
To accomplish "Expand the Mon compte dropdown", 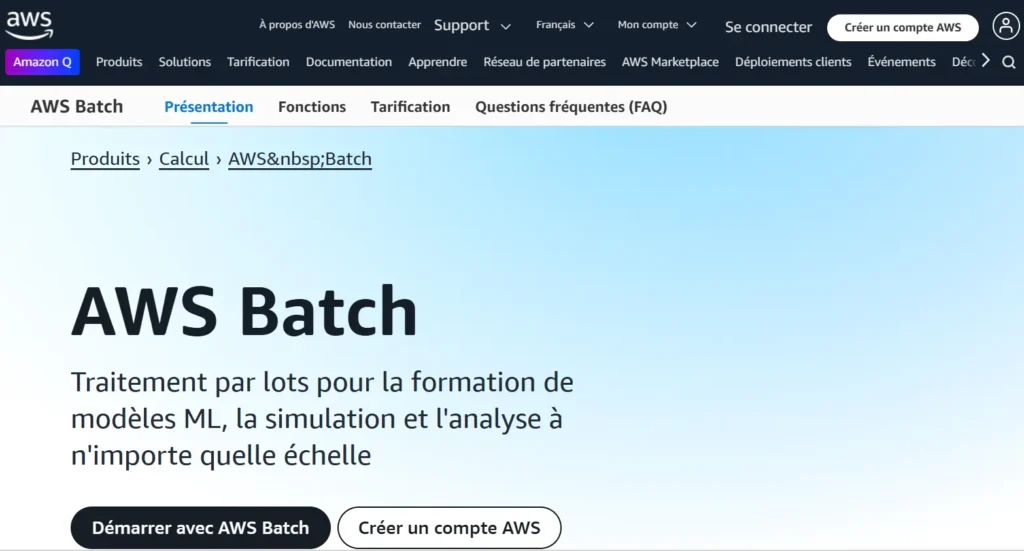I will click(657, 25).
